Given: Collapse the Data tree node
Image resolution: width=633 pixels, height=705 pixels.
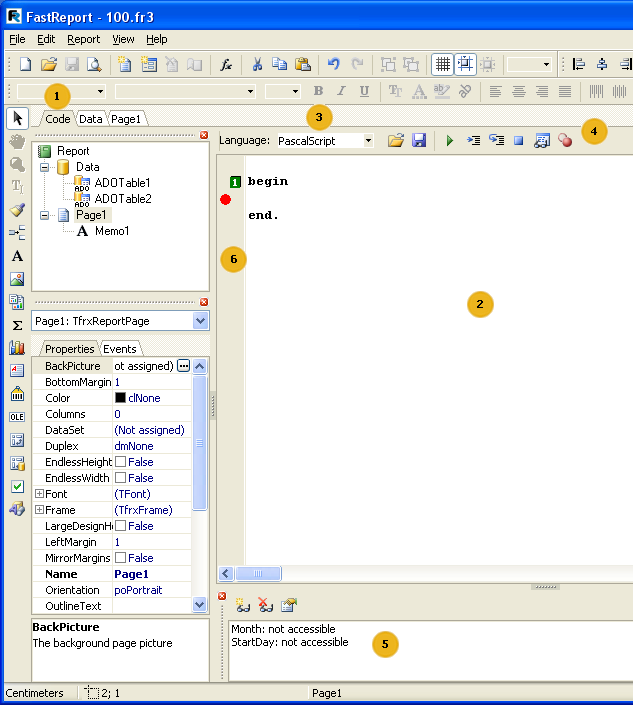Looking at the screenshot, I should (x=45, y=167).
